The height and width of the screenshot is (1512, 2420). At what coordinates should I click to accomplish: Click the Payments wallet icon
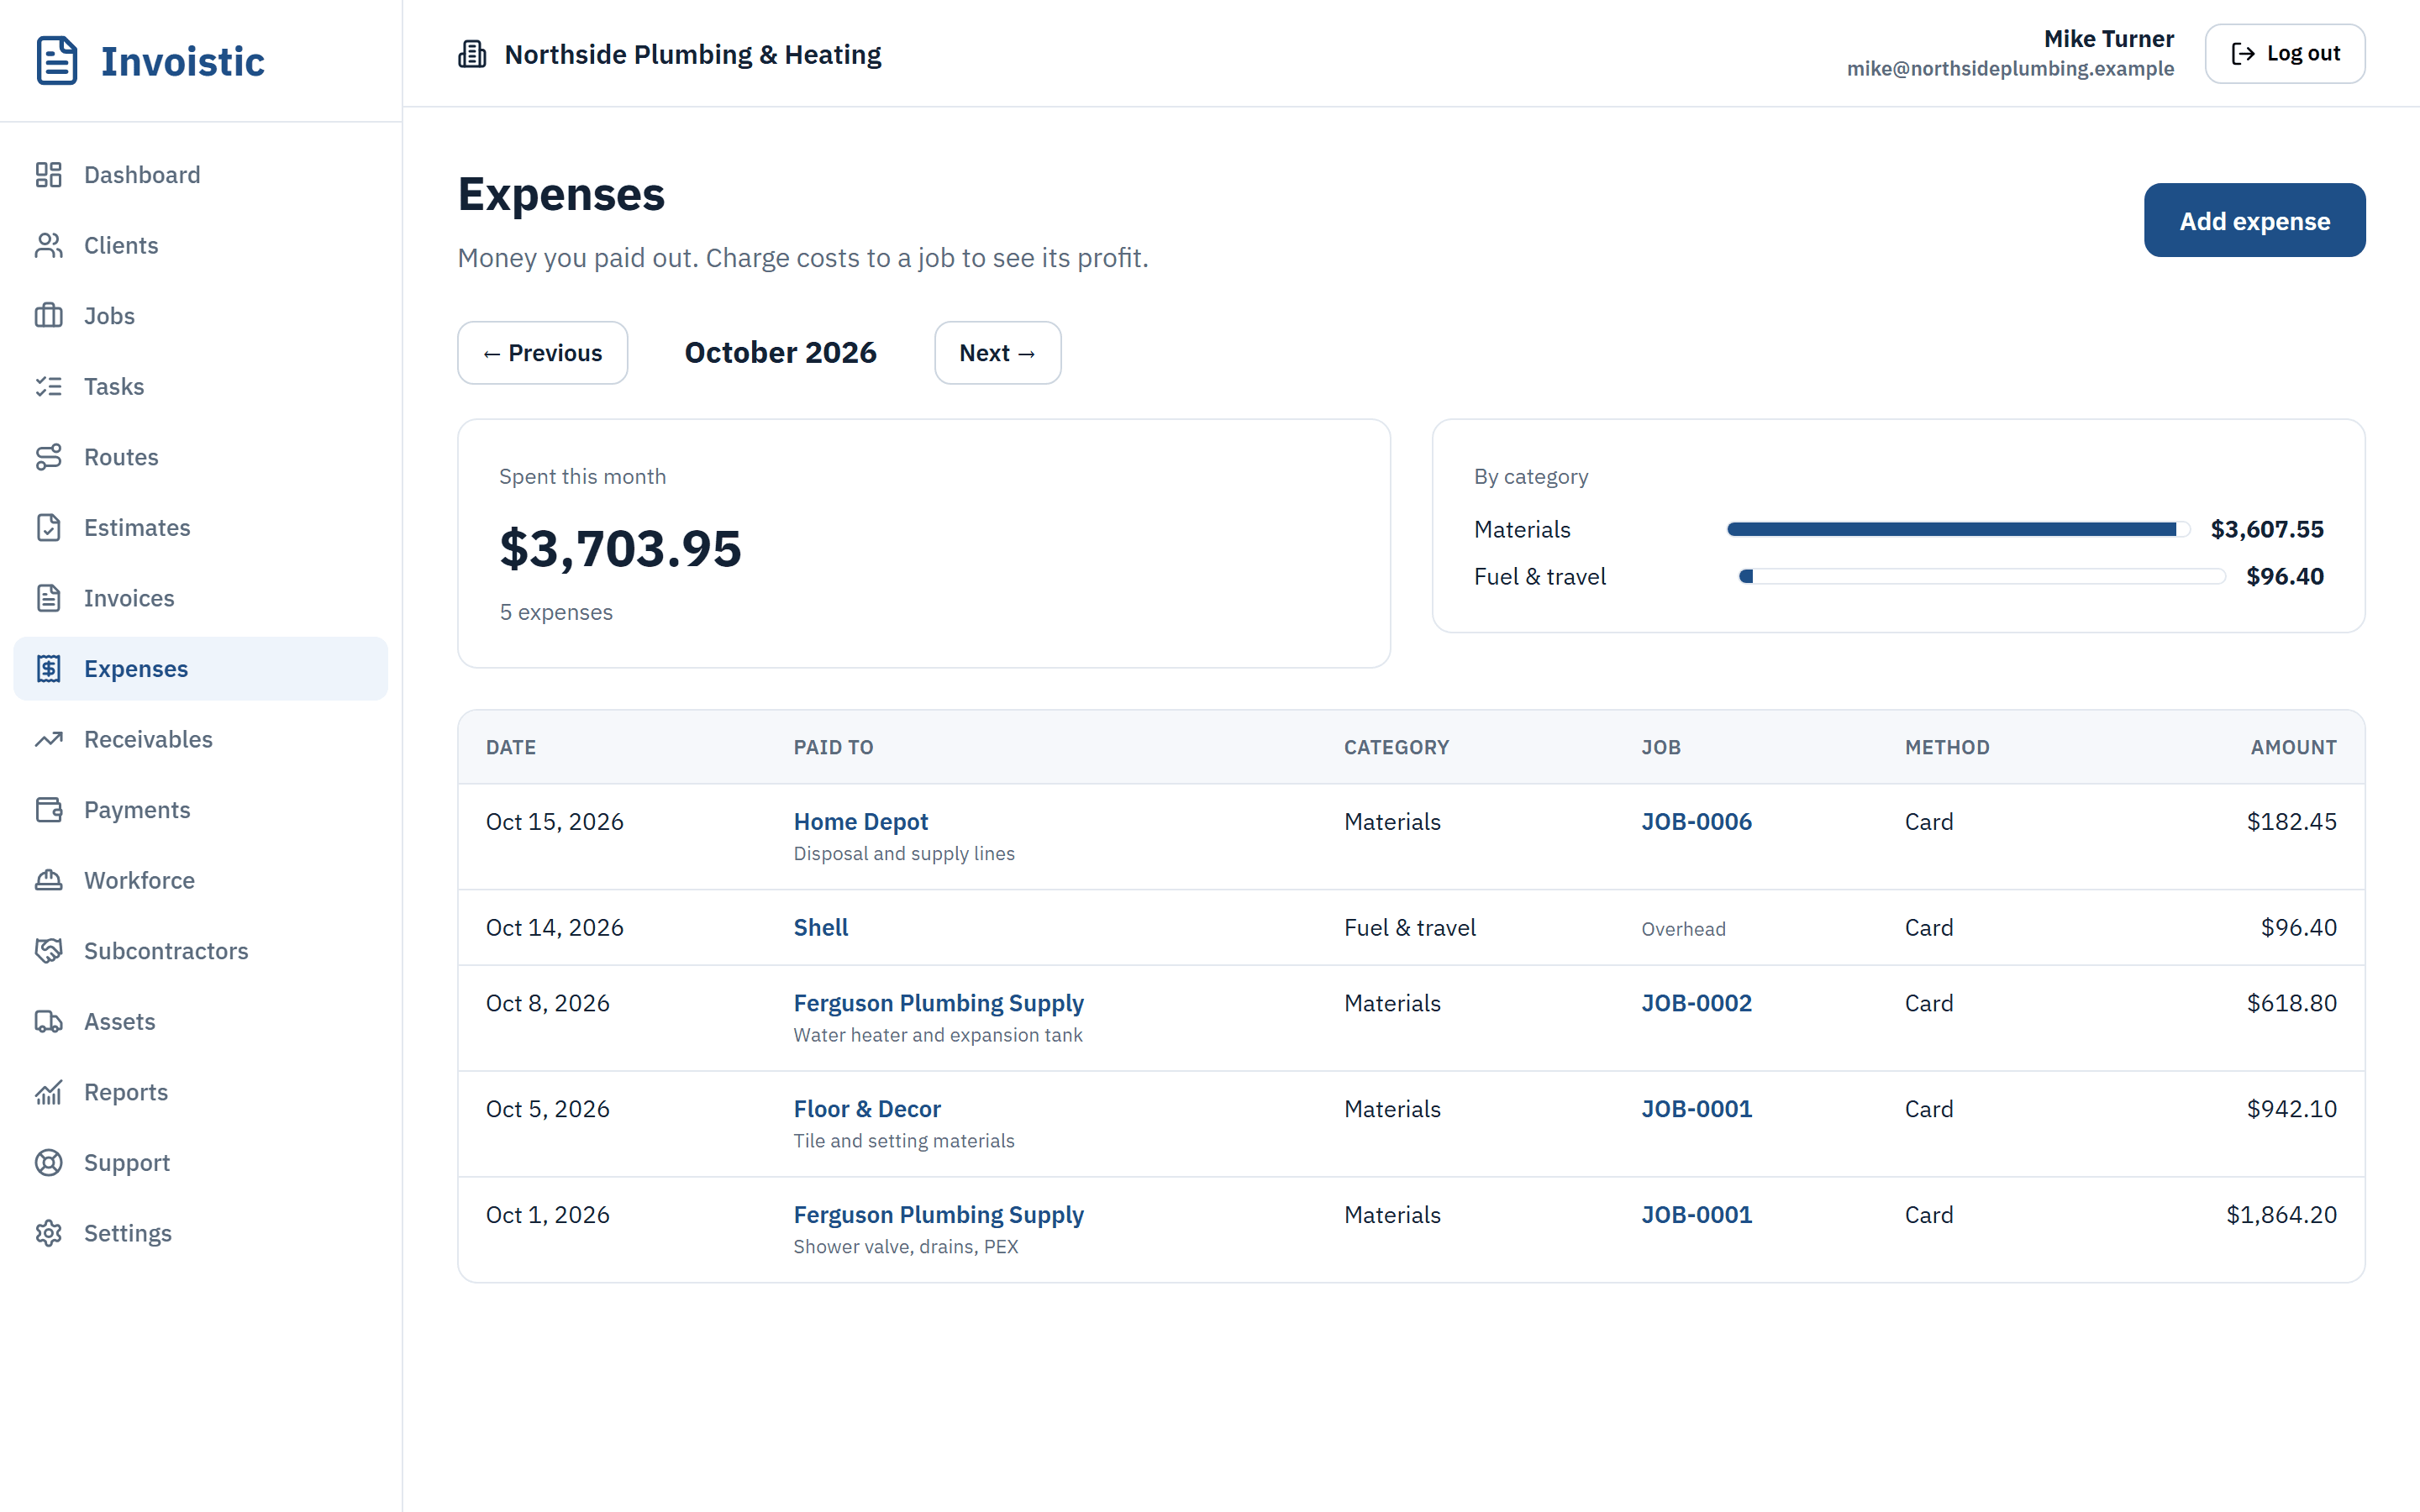click(x=49, y=809)
